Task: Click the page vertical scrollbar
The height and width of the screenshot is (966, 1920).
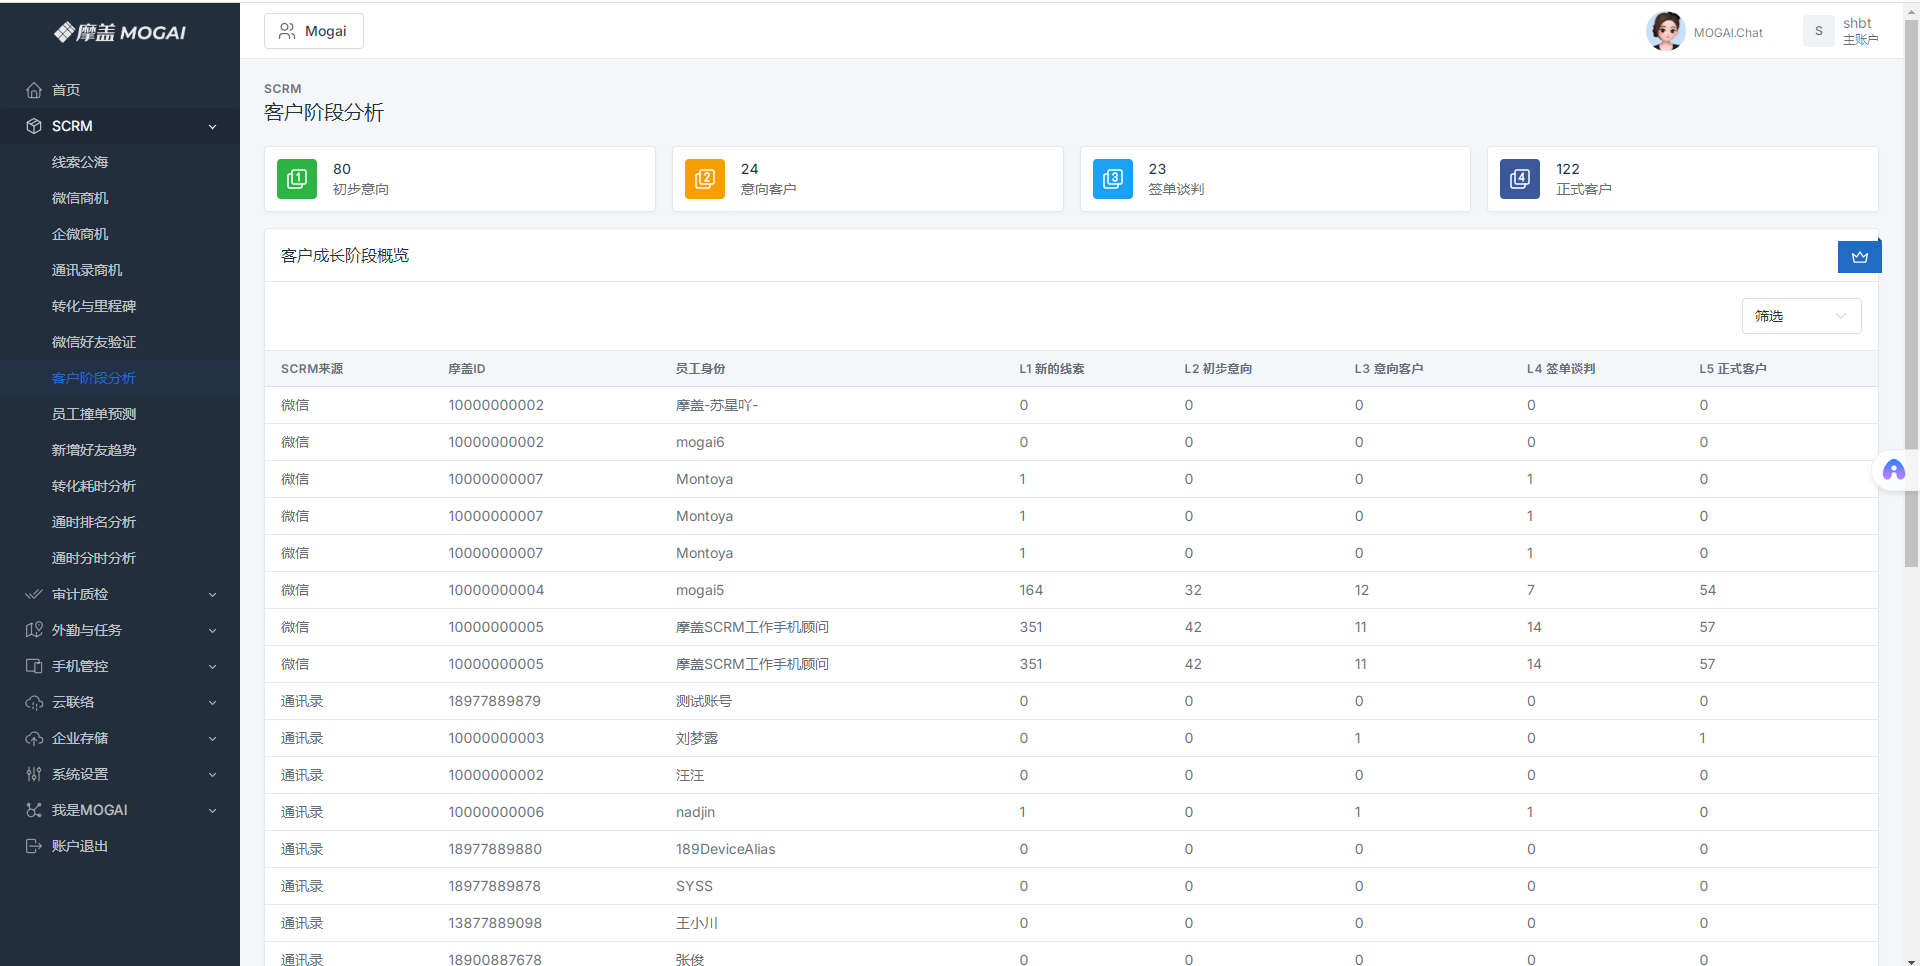Action: [x=1911, y=300]
